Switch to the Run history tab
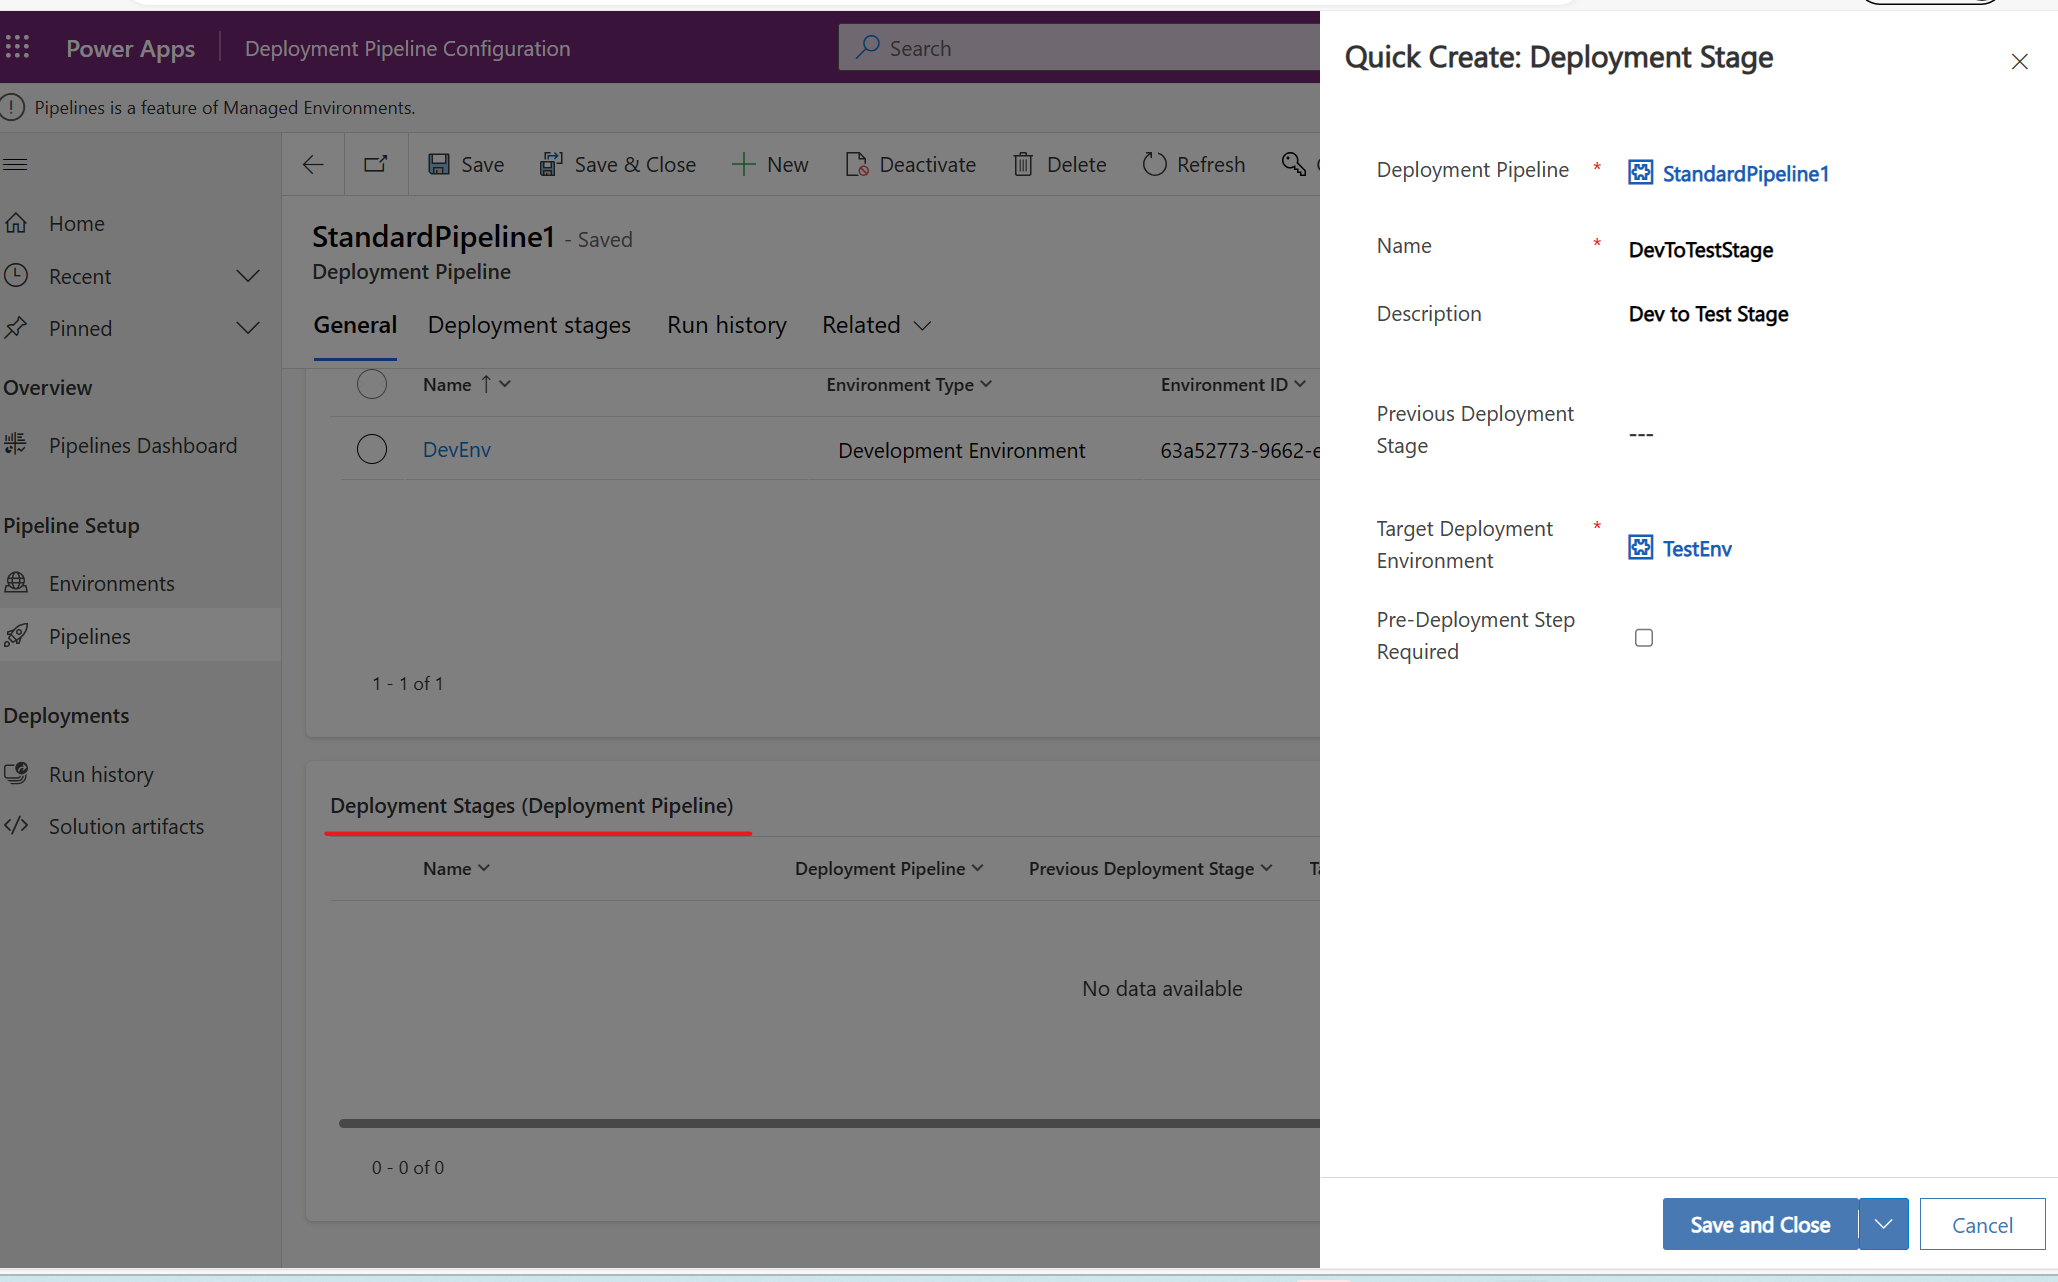 [x=726, y=325]
